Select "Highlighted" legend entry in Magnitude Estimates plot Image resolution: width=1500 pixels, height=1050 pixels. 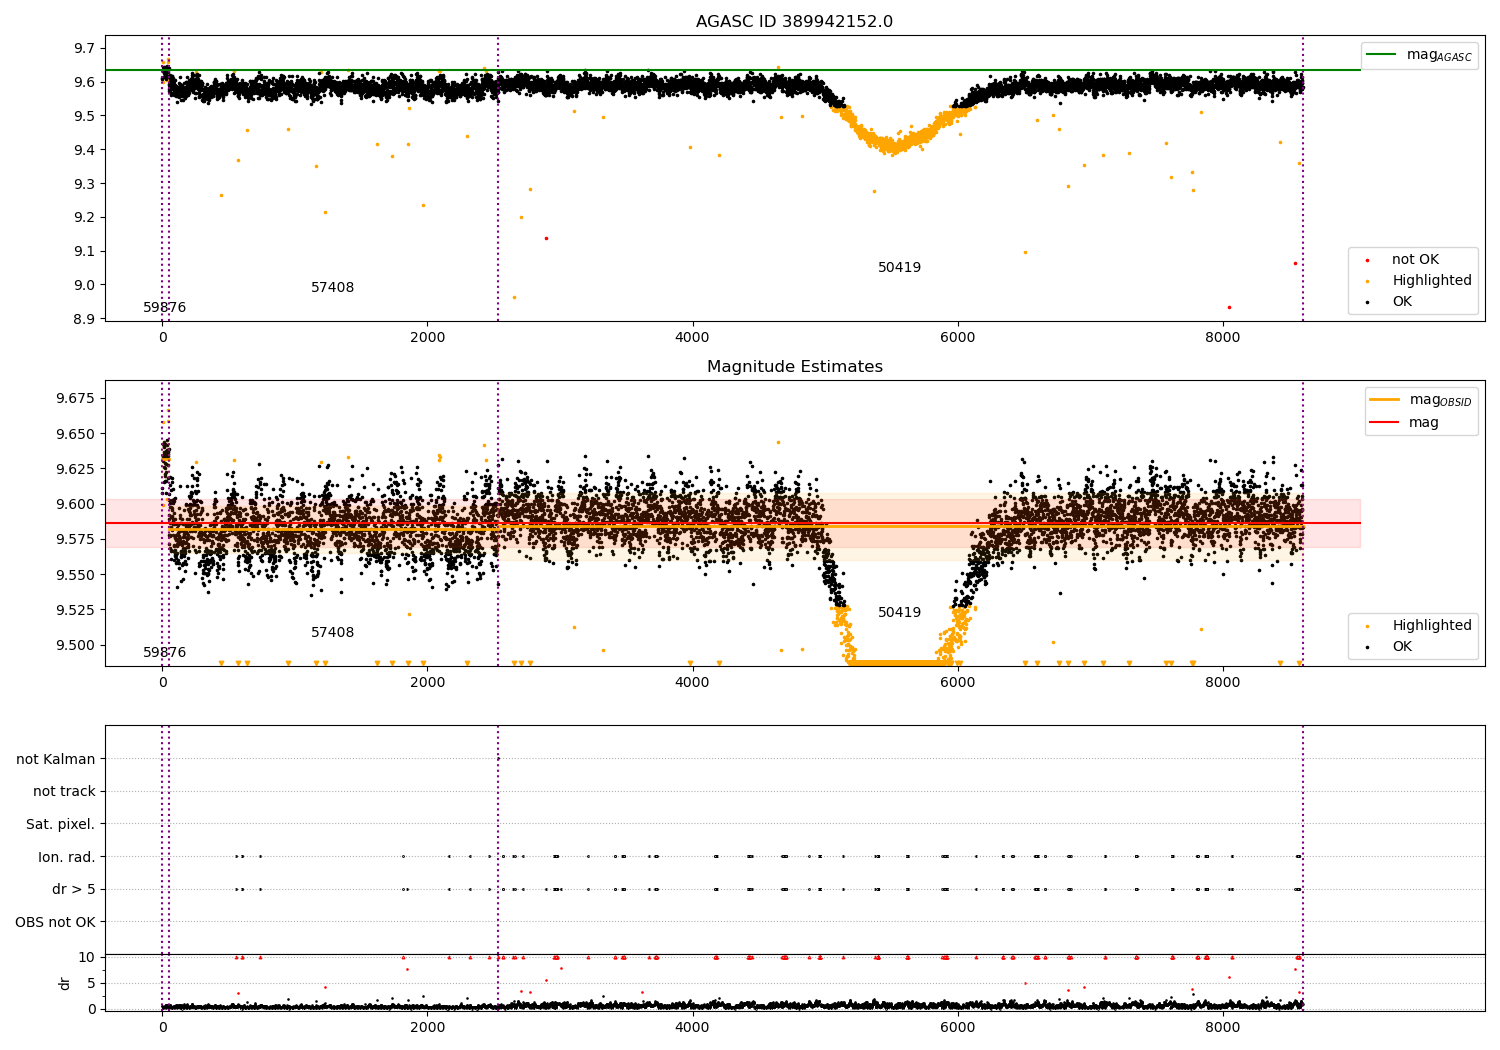[x=1431, y=626]
